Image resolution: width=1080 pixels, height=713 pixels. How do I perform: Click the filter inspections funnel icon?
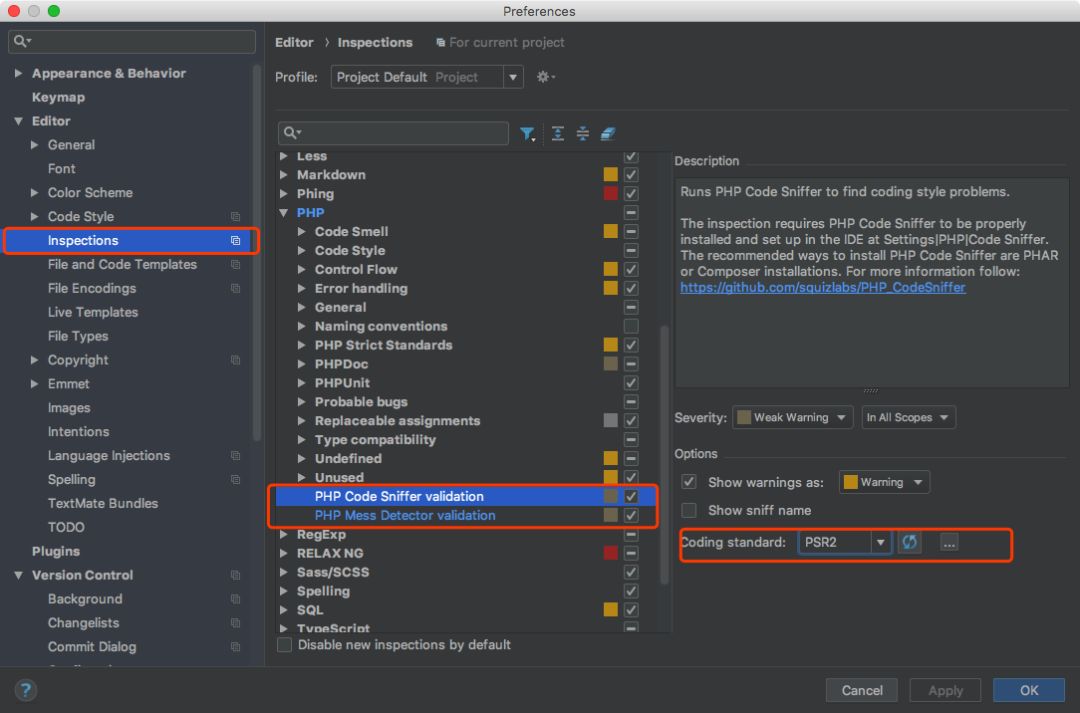click(x=527, y=134)
